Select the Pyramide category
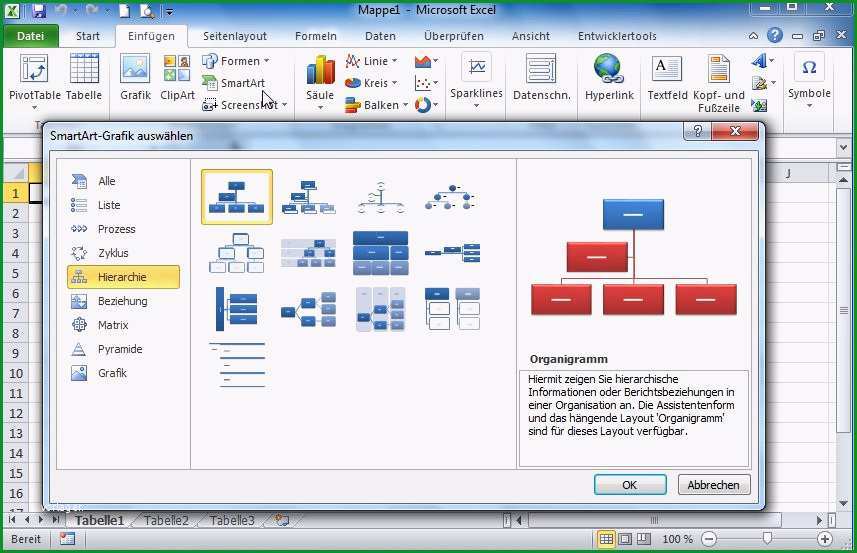857x553 pixels. 124,349
